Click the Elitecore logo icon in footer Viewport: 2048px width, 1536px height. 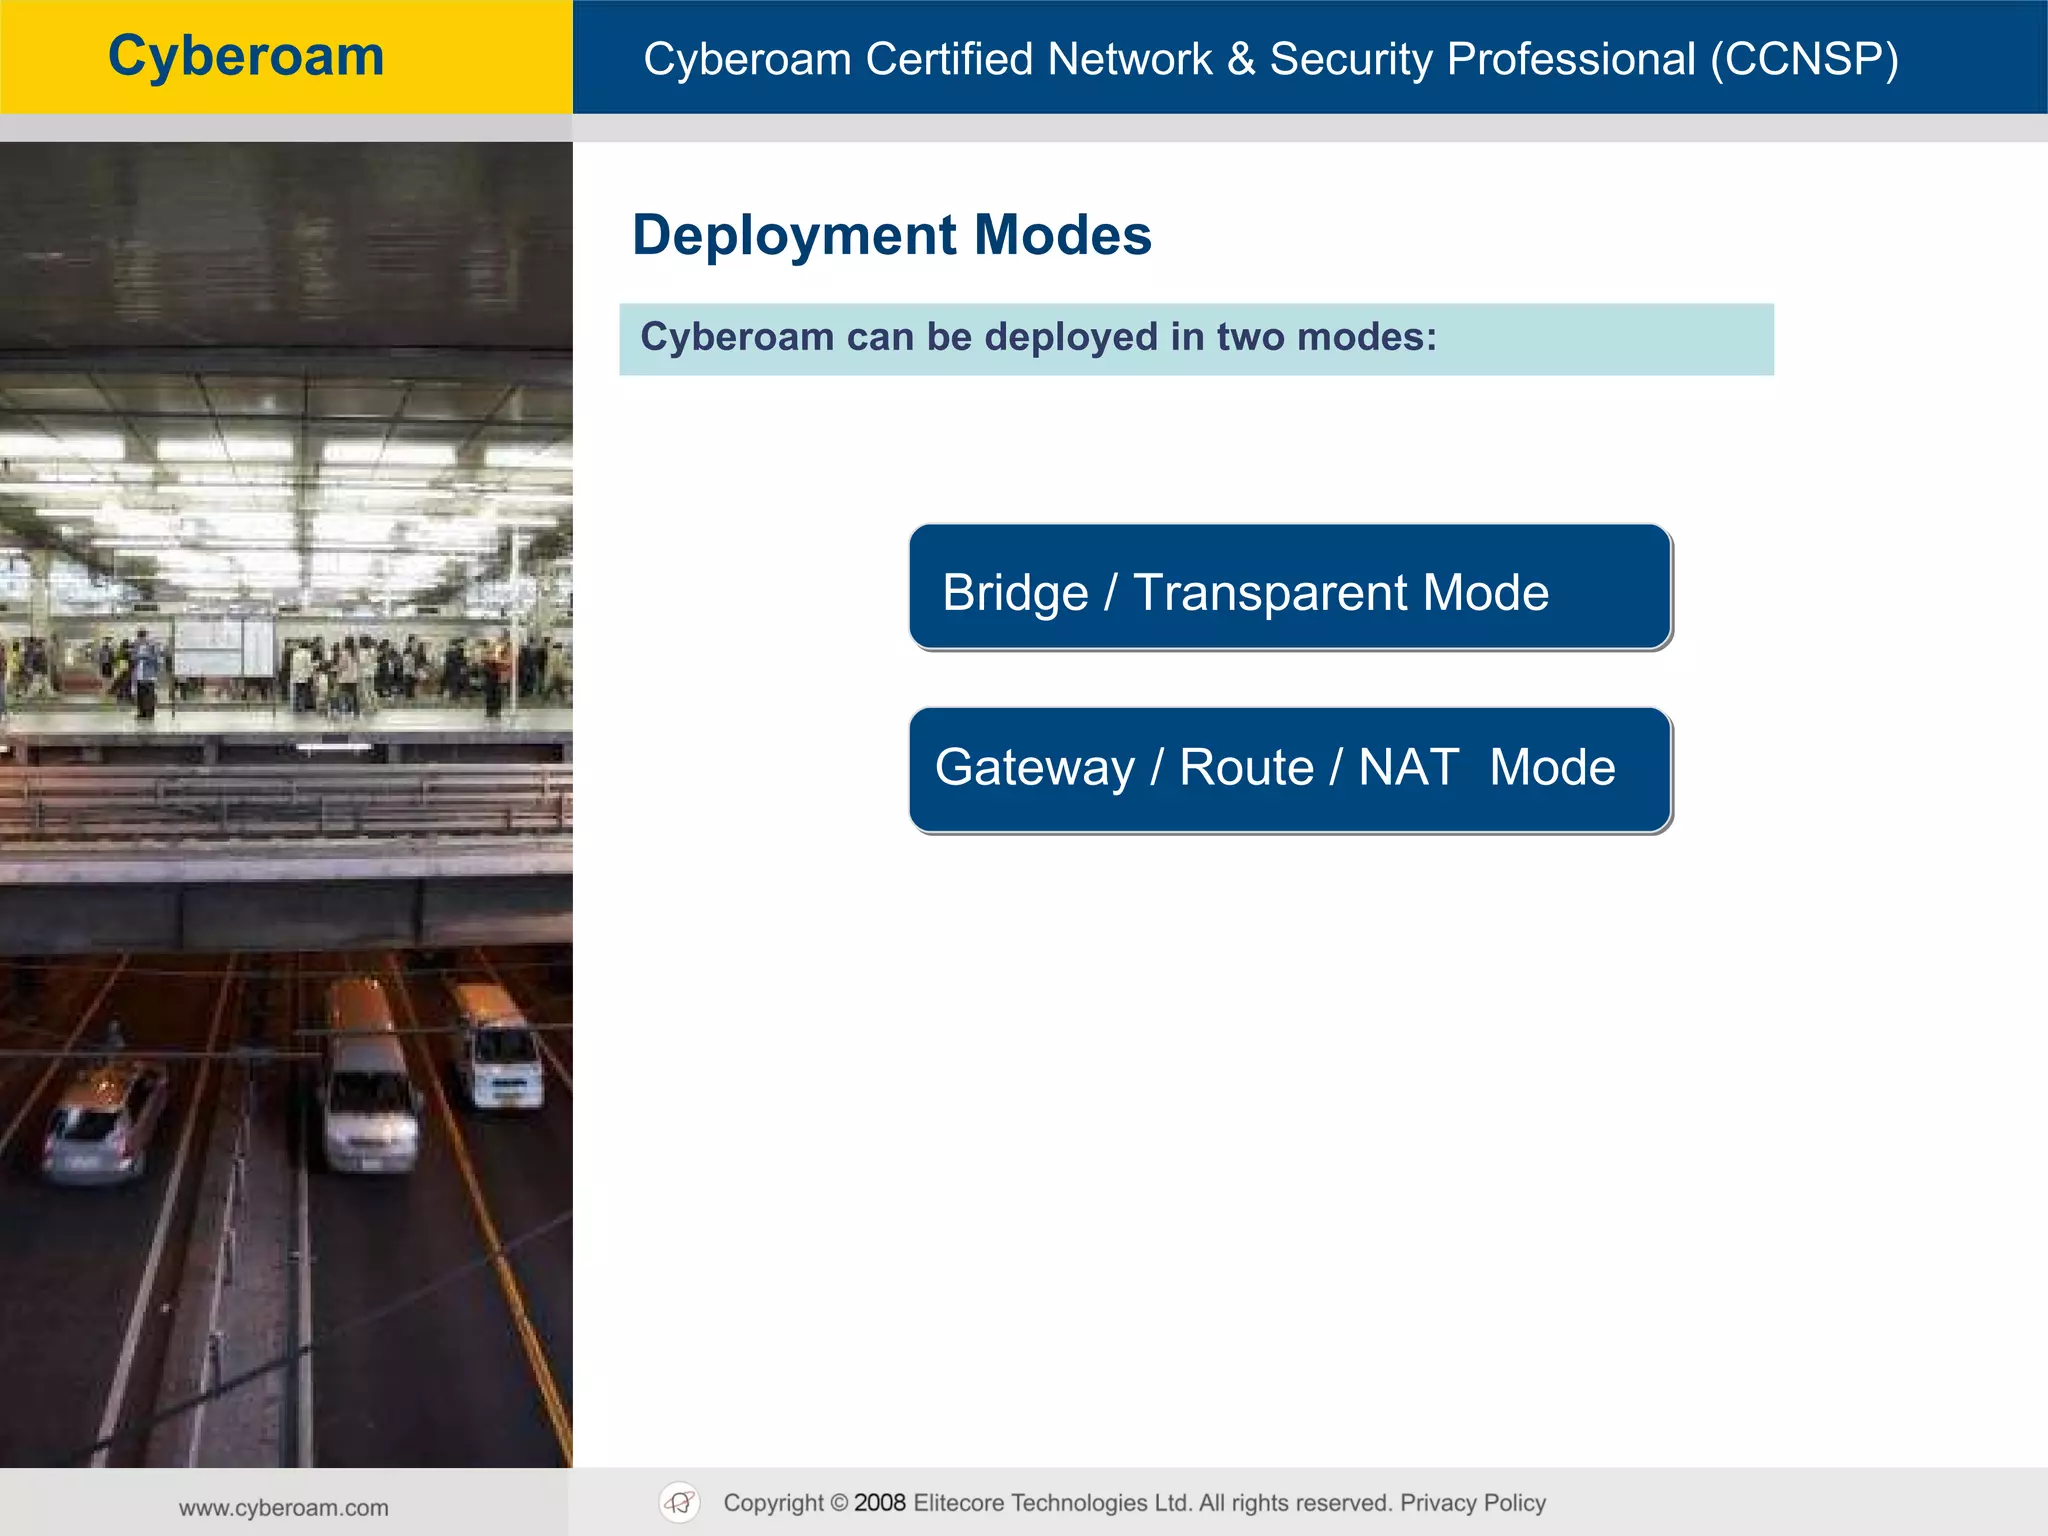pos(680,1503)
